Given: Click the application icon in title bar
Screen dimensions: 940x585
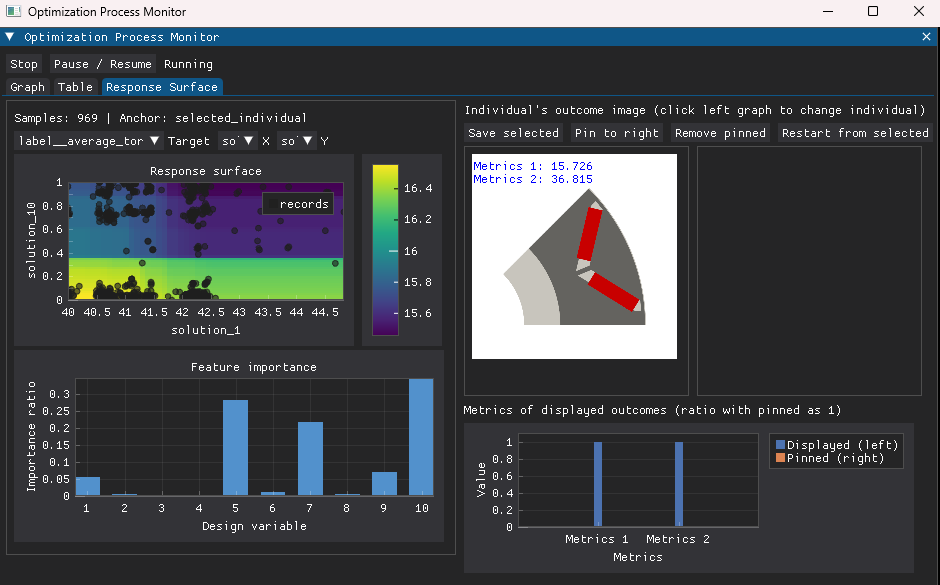Looking at the screenshot, I should (x=13, y=11).
